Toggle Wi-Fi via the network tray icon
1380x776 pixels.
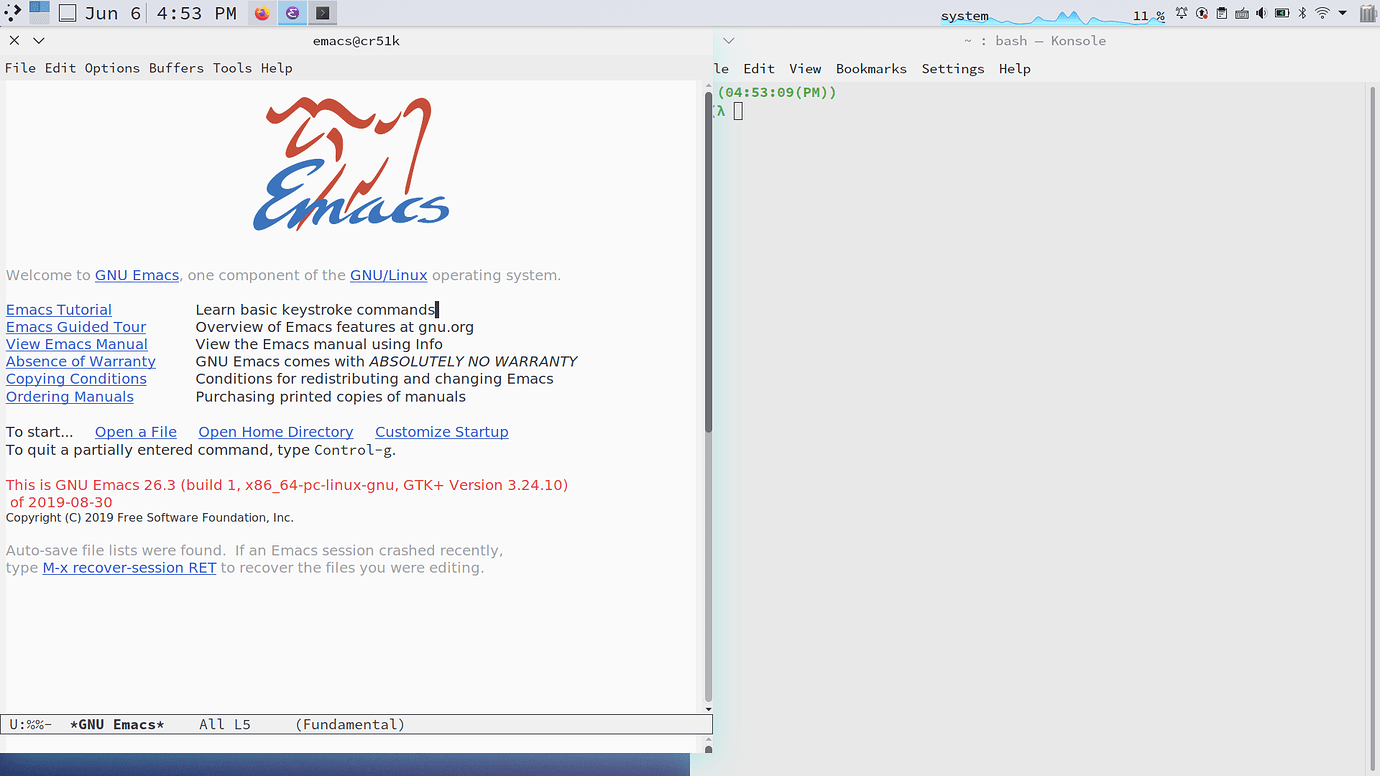(x=1322, y=13)
